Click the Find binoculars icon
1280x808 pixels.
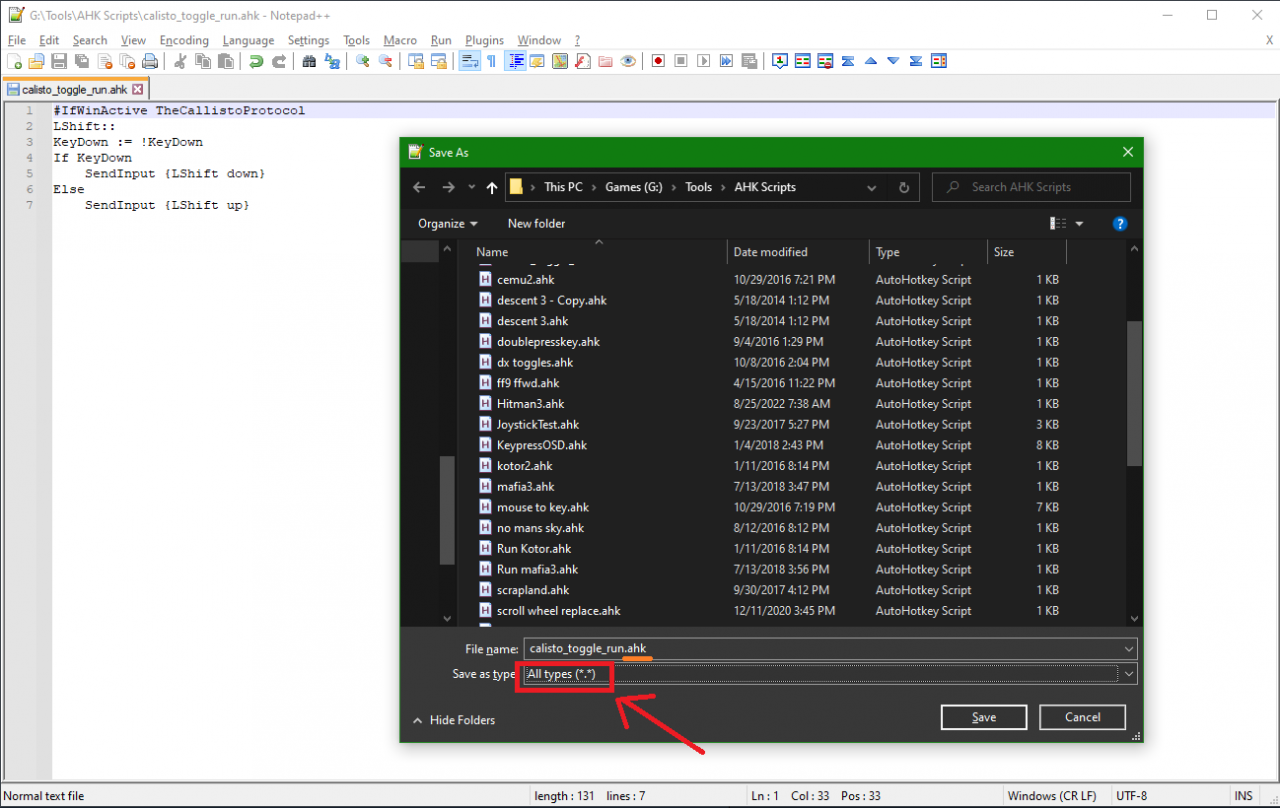[309, 61]
